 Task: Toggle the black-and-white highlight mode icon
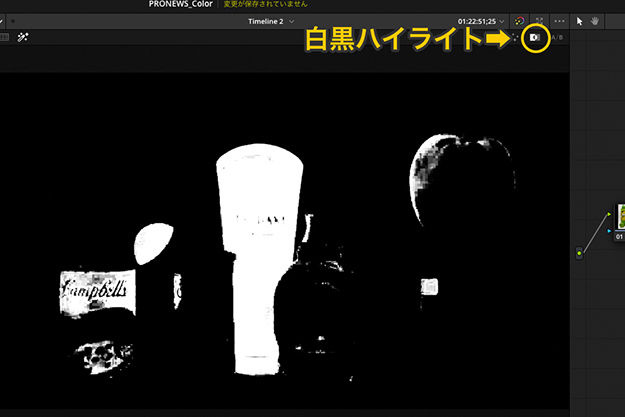pos(535,37)
